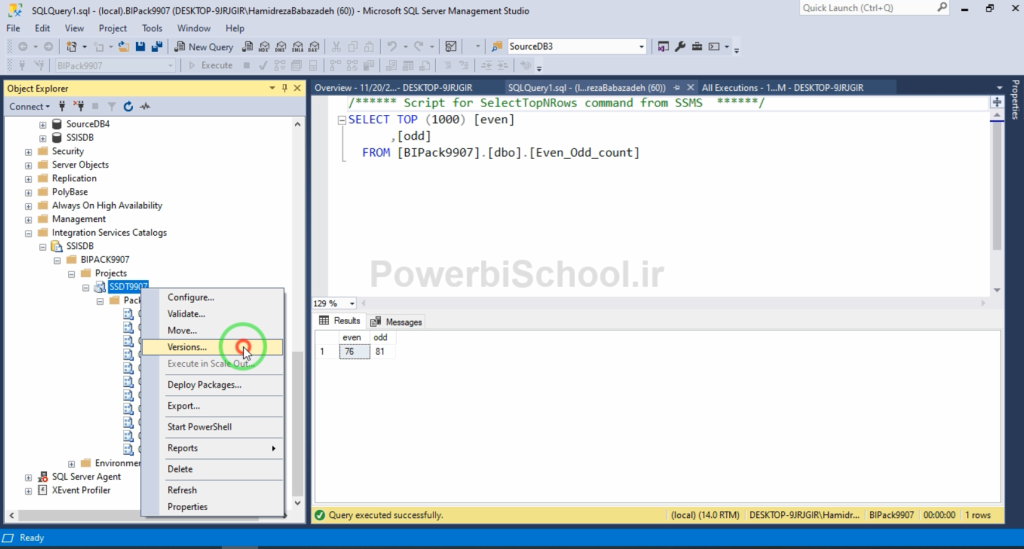Open the Tools menu

152,28
